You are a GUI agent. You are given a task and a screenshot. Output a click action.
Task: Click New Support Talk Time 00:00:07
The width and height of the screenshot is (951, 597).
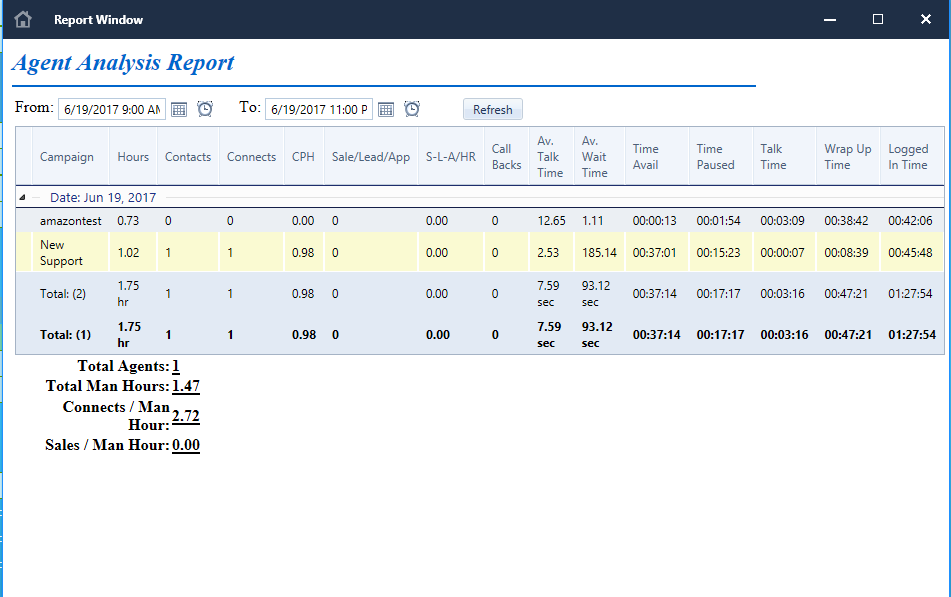click(x=782, y=252)
